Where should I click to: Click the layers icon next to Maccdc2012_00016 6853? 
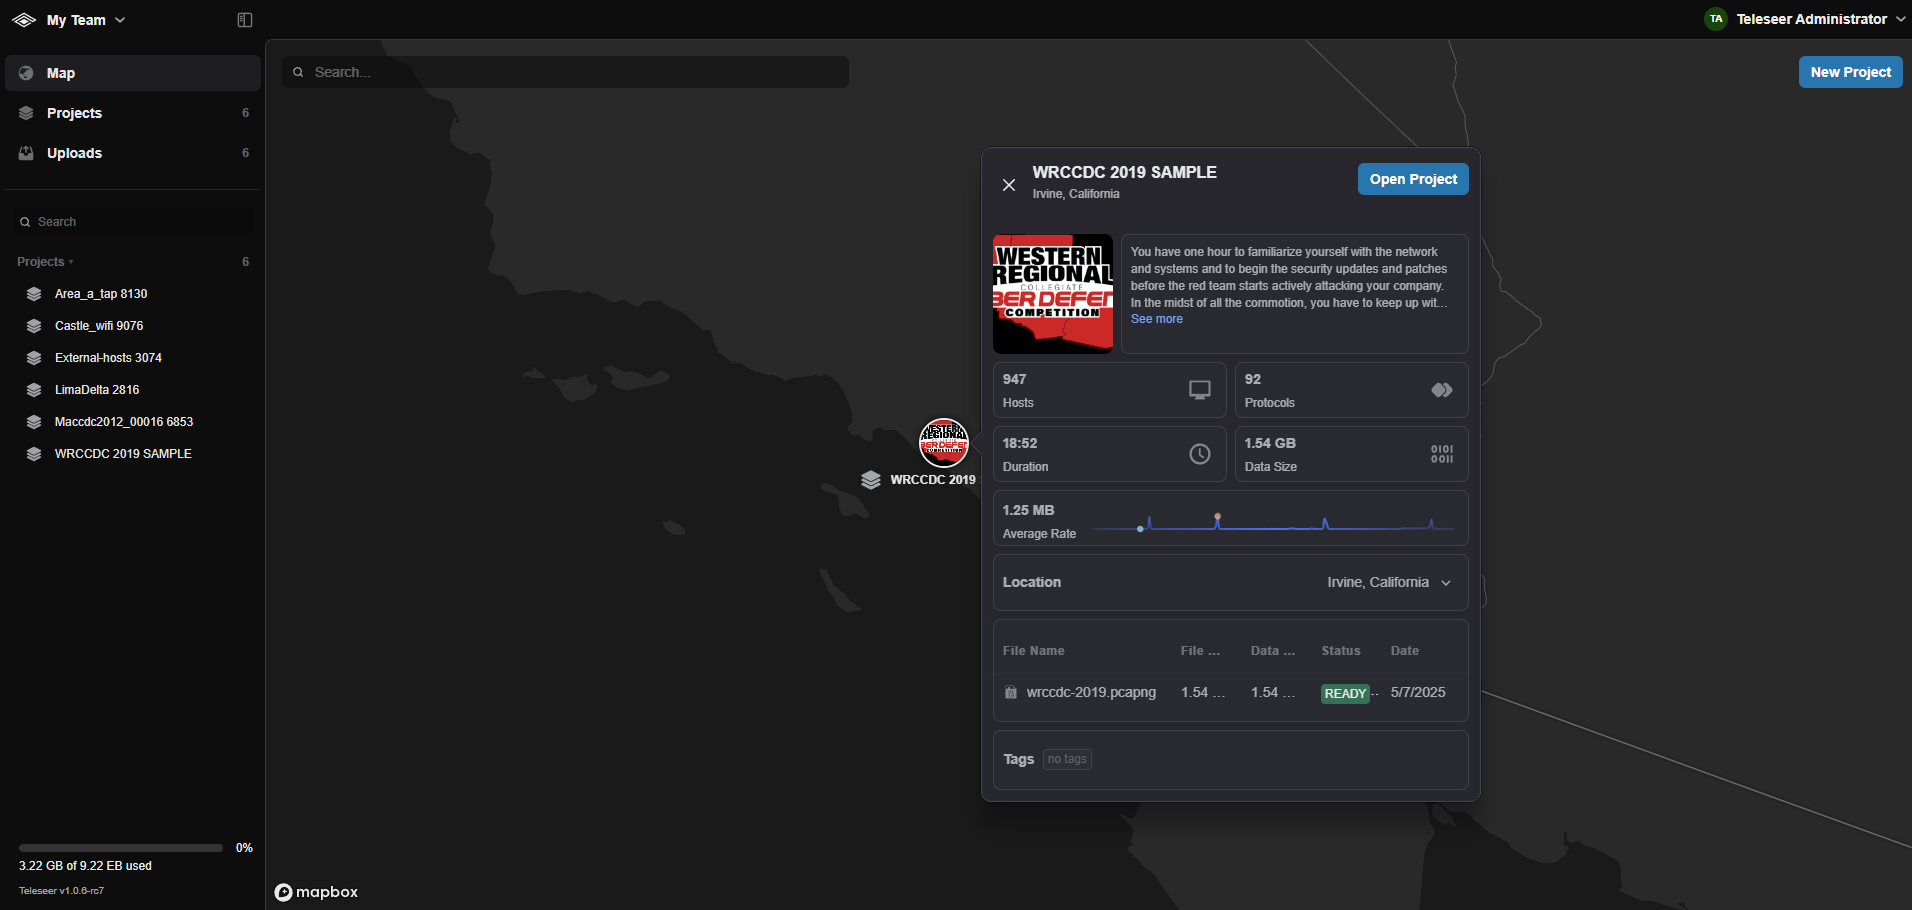pyautogui.click(x=34, y=422)
